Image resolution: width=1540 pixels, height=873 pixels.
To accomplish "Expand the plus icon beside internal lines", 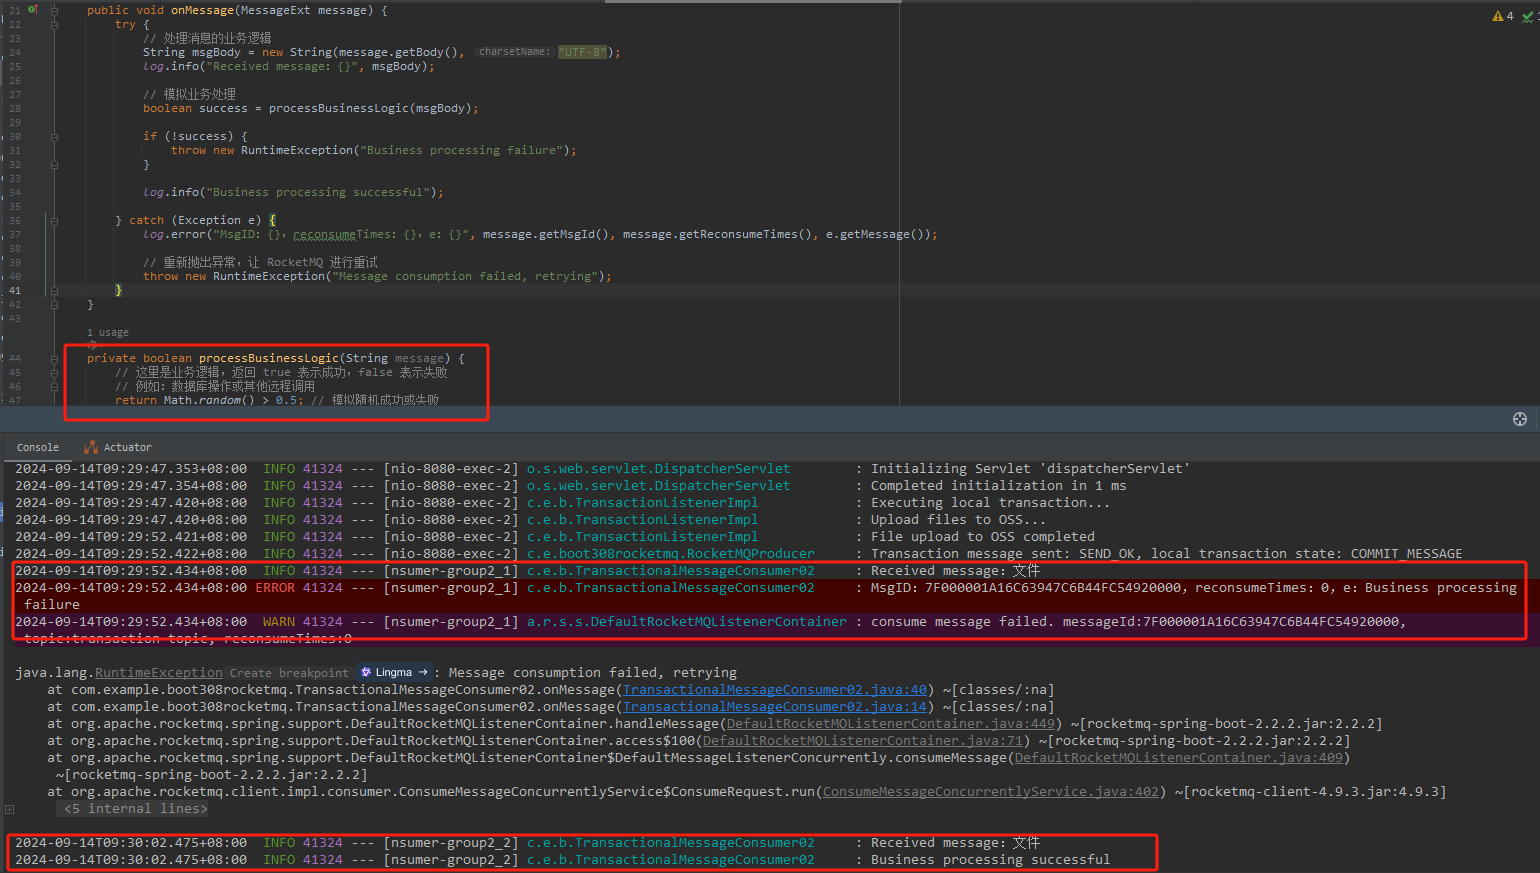I will 9,809.
